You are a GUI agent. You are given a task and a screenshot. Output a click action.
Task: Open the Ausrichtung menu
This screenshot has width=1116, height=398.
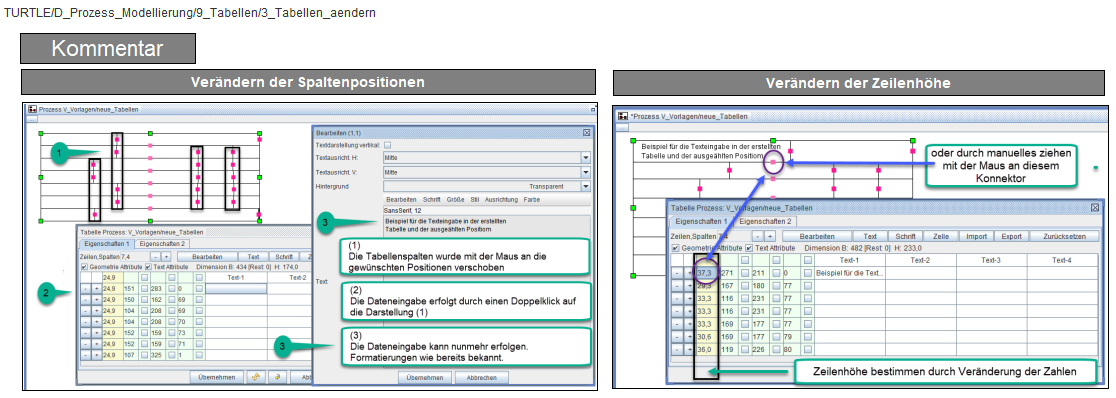coord(501,199)
